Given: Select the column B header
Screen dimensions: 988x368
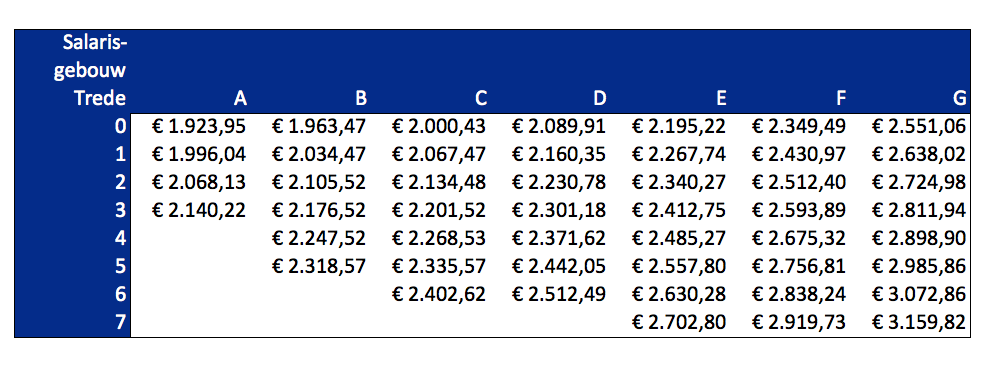Looking at the screenshot, I should pyautogui.click(x=360, y=98).
